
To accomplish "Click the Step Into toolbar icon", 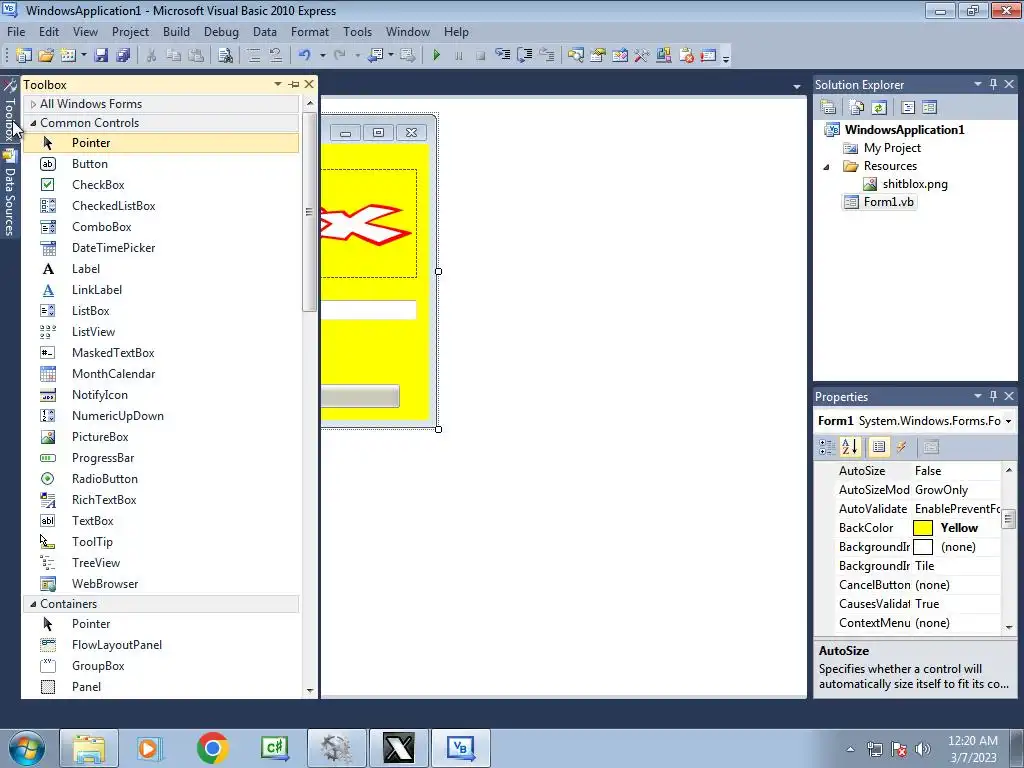I will [502, 56].
